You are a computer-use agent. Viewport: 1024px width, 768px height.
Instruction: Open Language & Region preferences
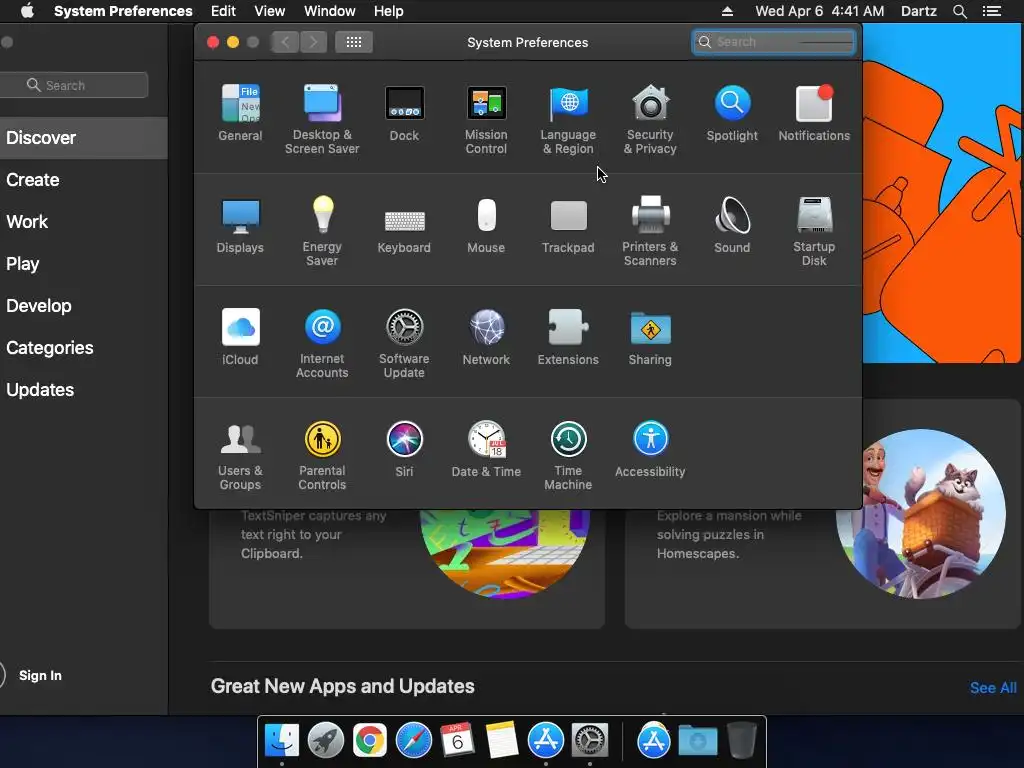(x=568, y=119)
